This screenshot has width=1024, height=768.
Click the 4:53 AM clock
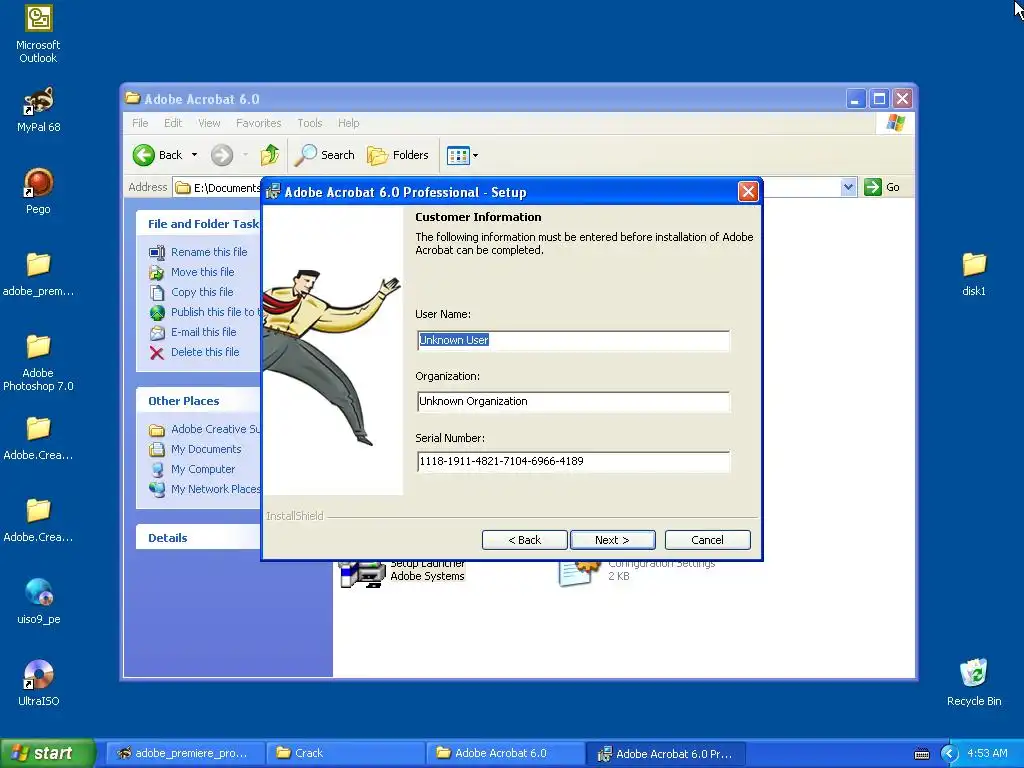coord(987,753)
